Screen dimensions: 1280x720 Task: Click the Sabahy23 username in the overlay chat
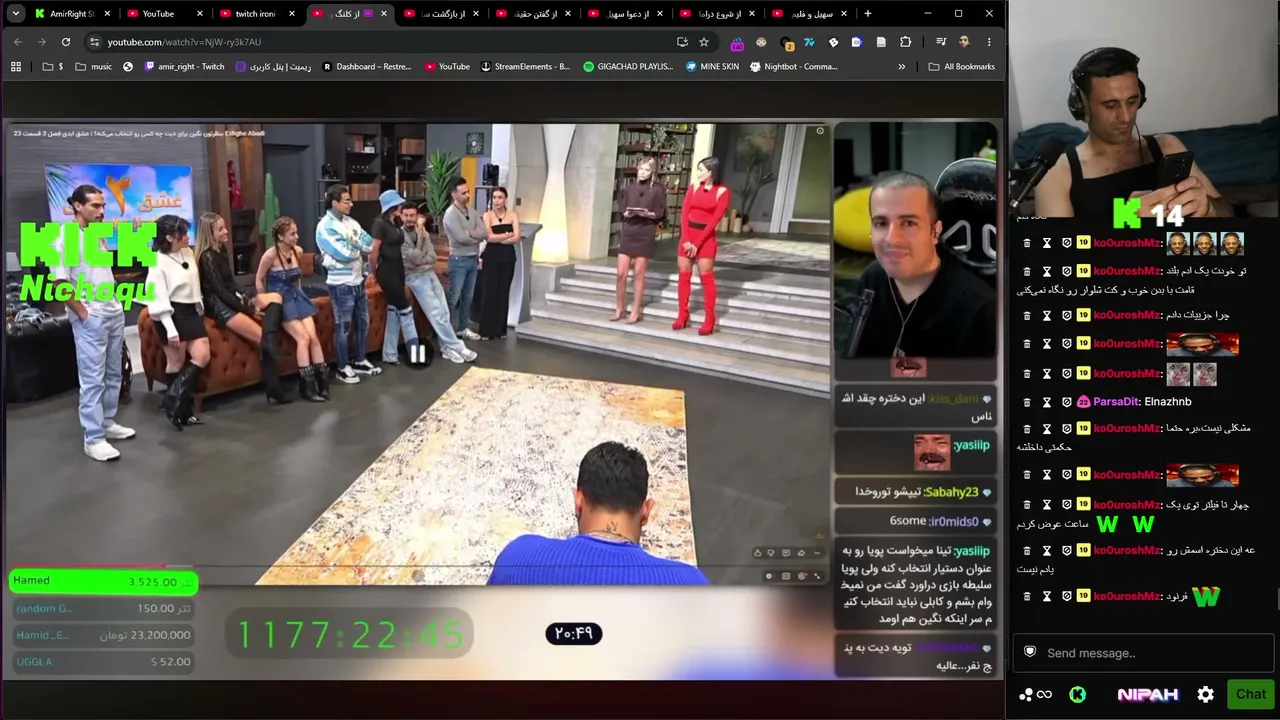coord(951,492)
